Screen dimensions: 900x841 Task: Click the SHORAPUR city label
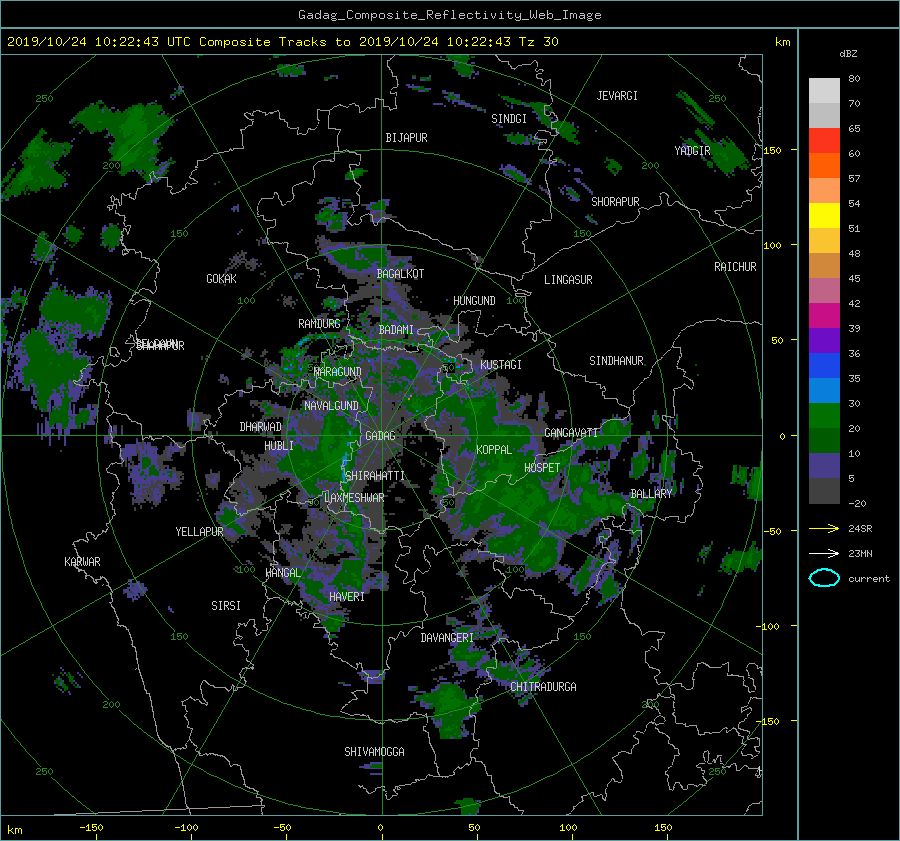615,202
